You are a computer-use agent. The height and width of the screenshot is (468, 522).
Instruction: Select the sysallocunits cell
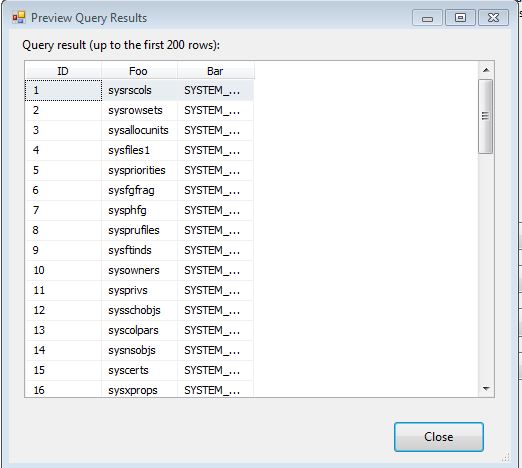139,130
